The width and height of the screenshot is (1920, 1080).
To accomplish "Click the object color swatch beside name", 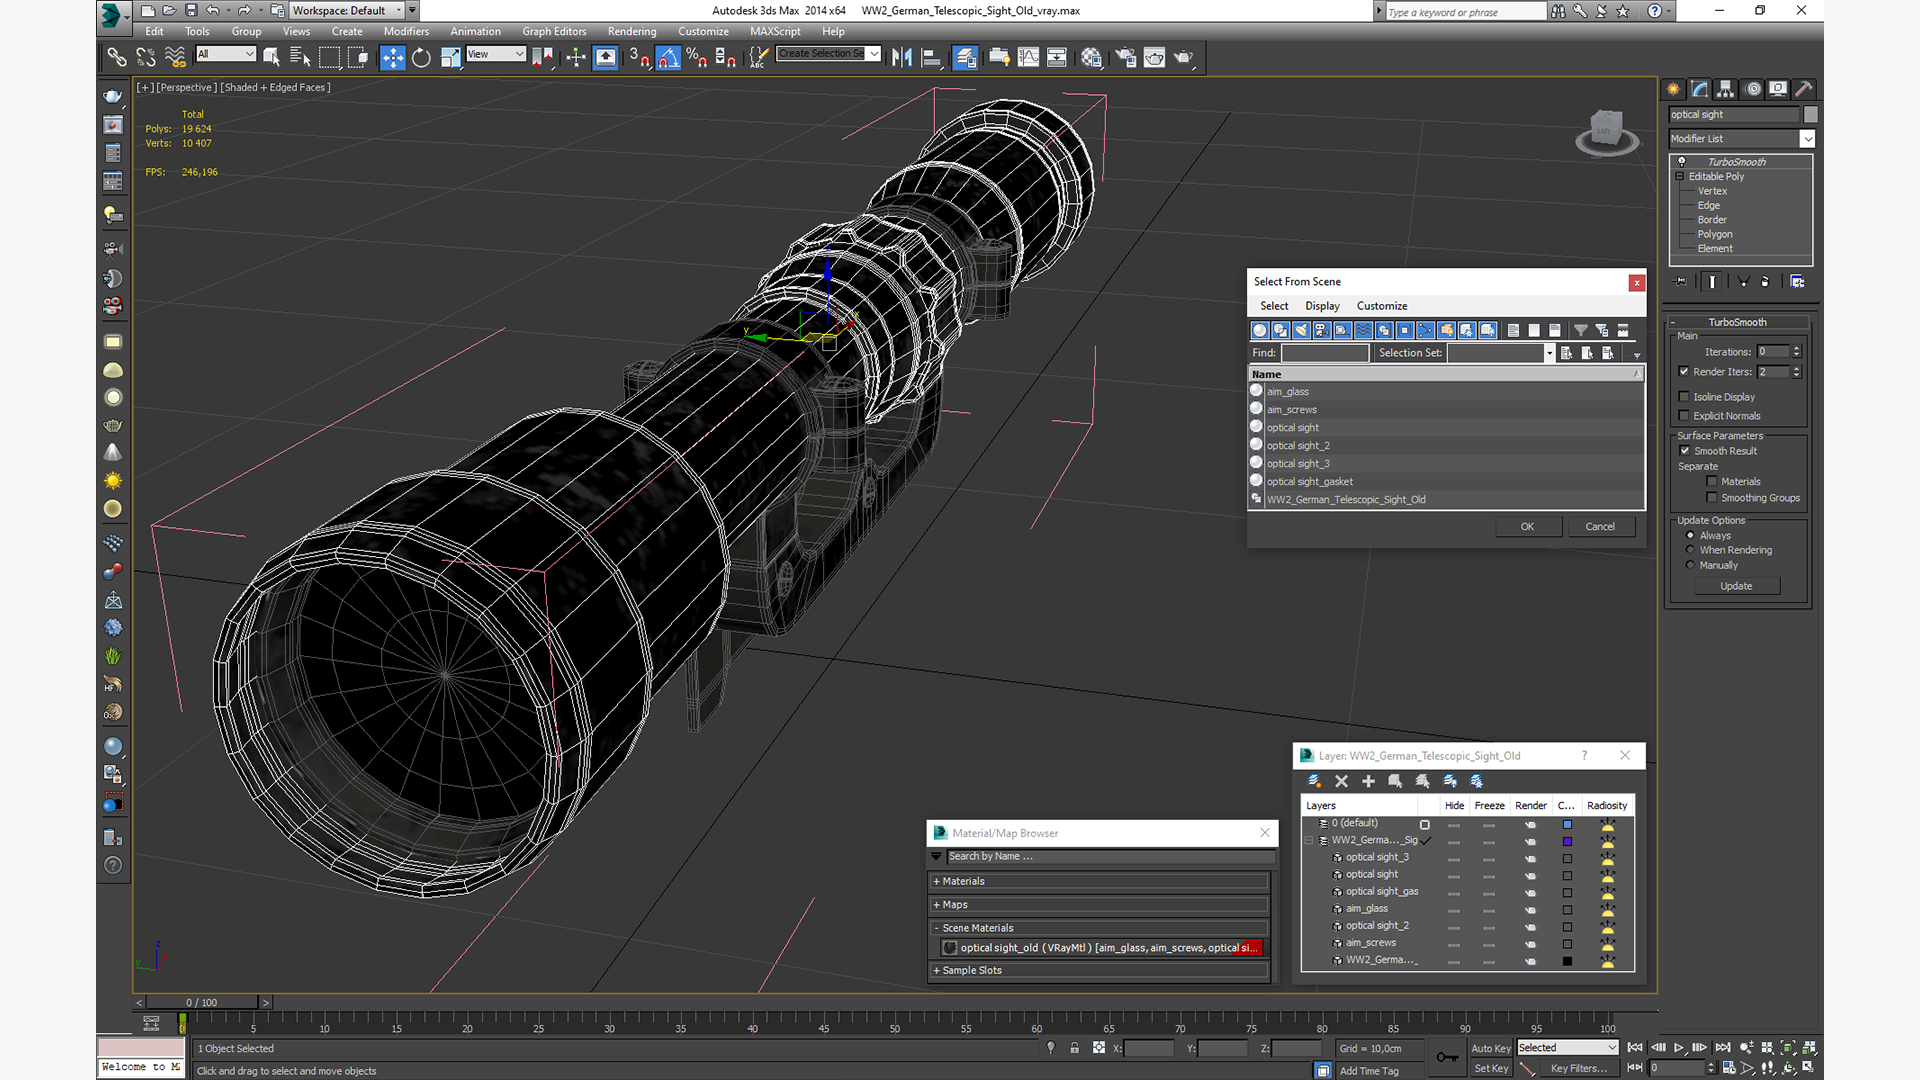I will click(x=1811, y=114).
